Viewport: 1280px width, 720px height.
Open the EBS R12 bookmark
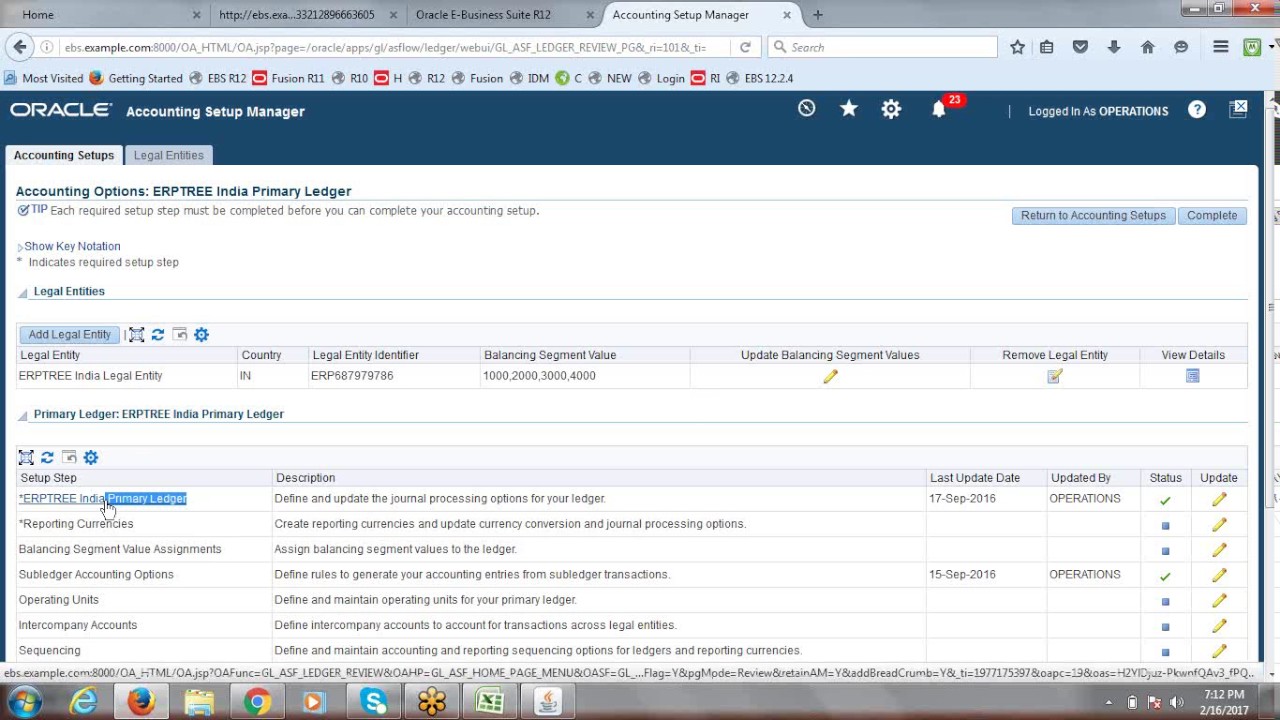pyautogui.click(x=216, y=78)
